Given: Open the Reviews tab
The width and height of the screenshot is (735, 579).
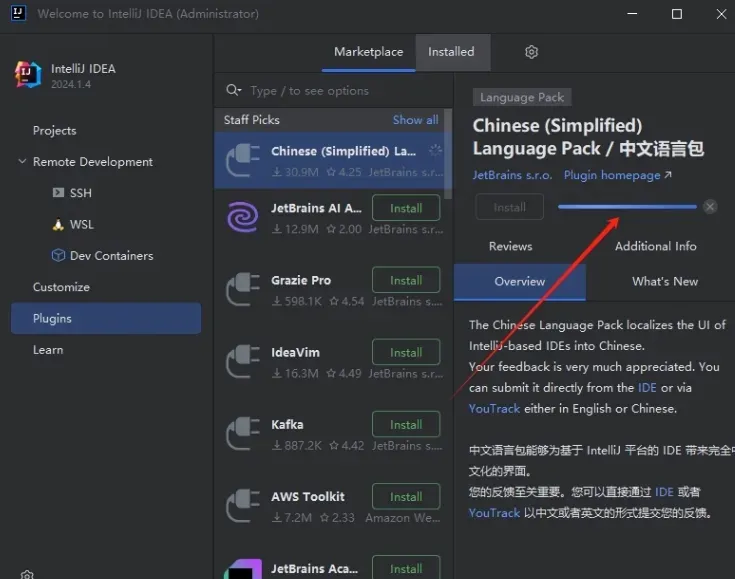Looking at the screenshot, I should click(510, 246).
